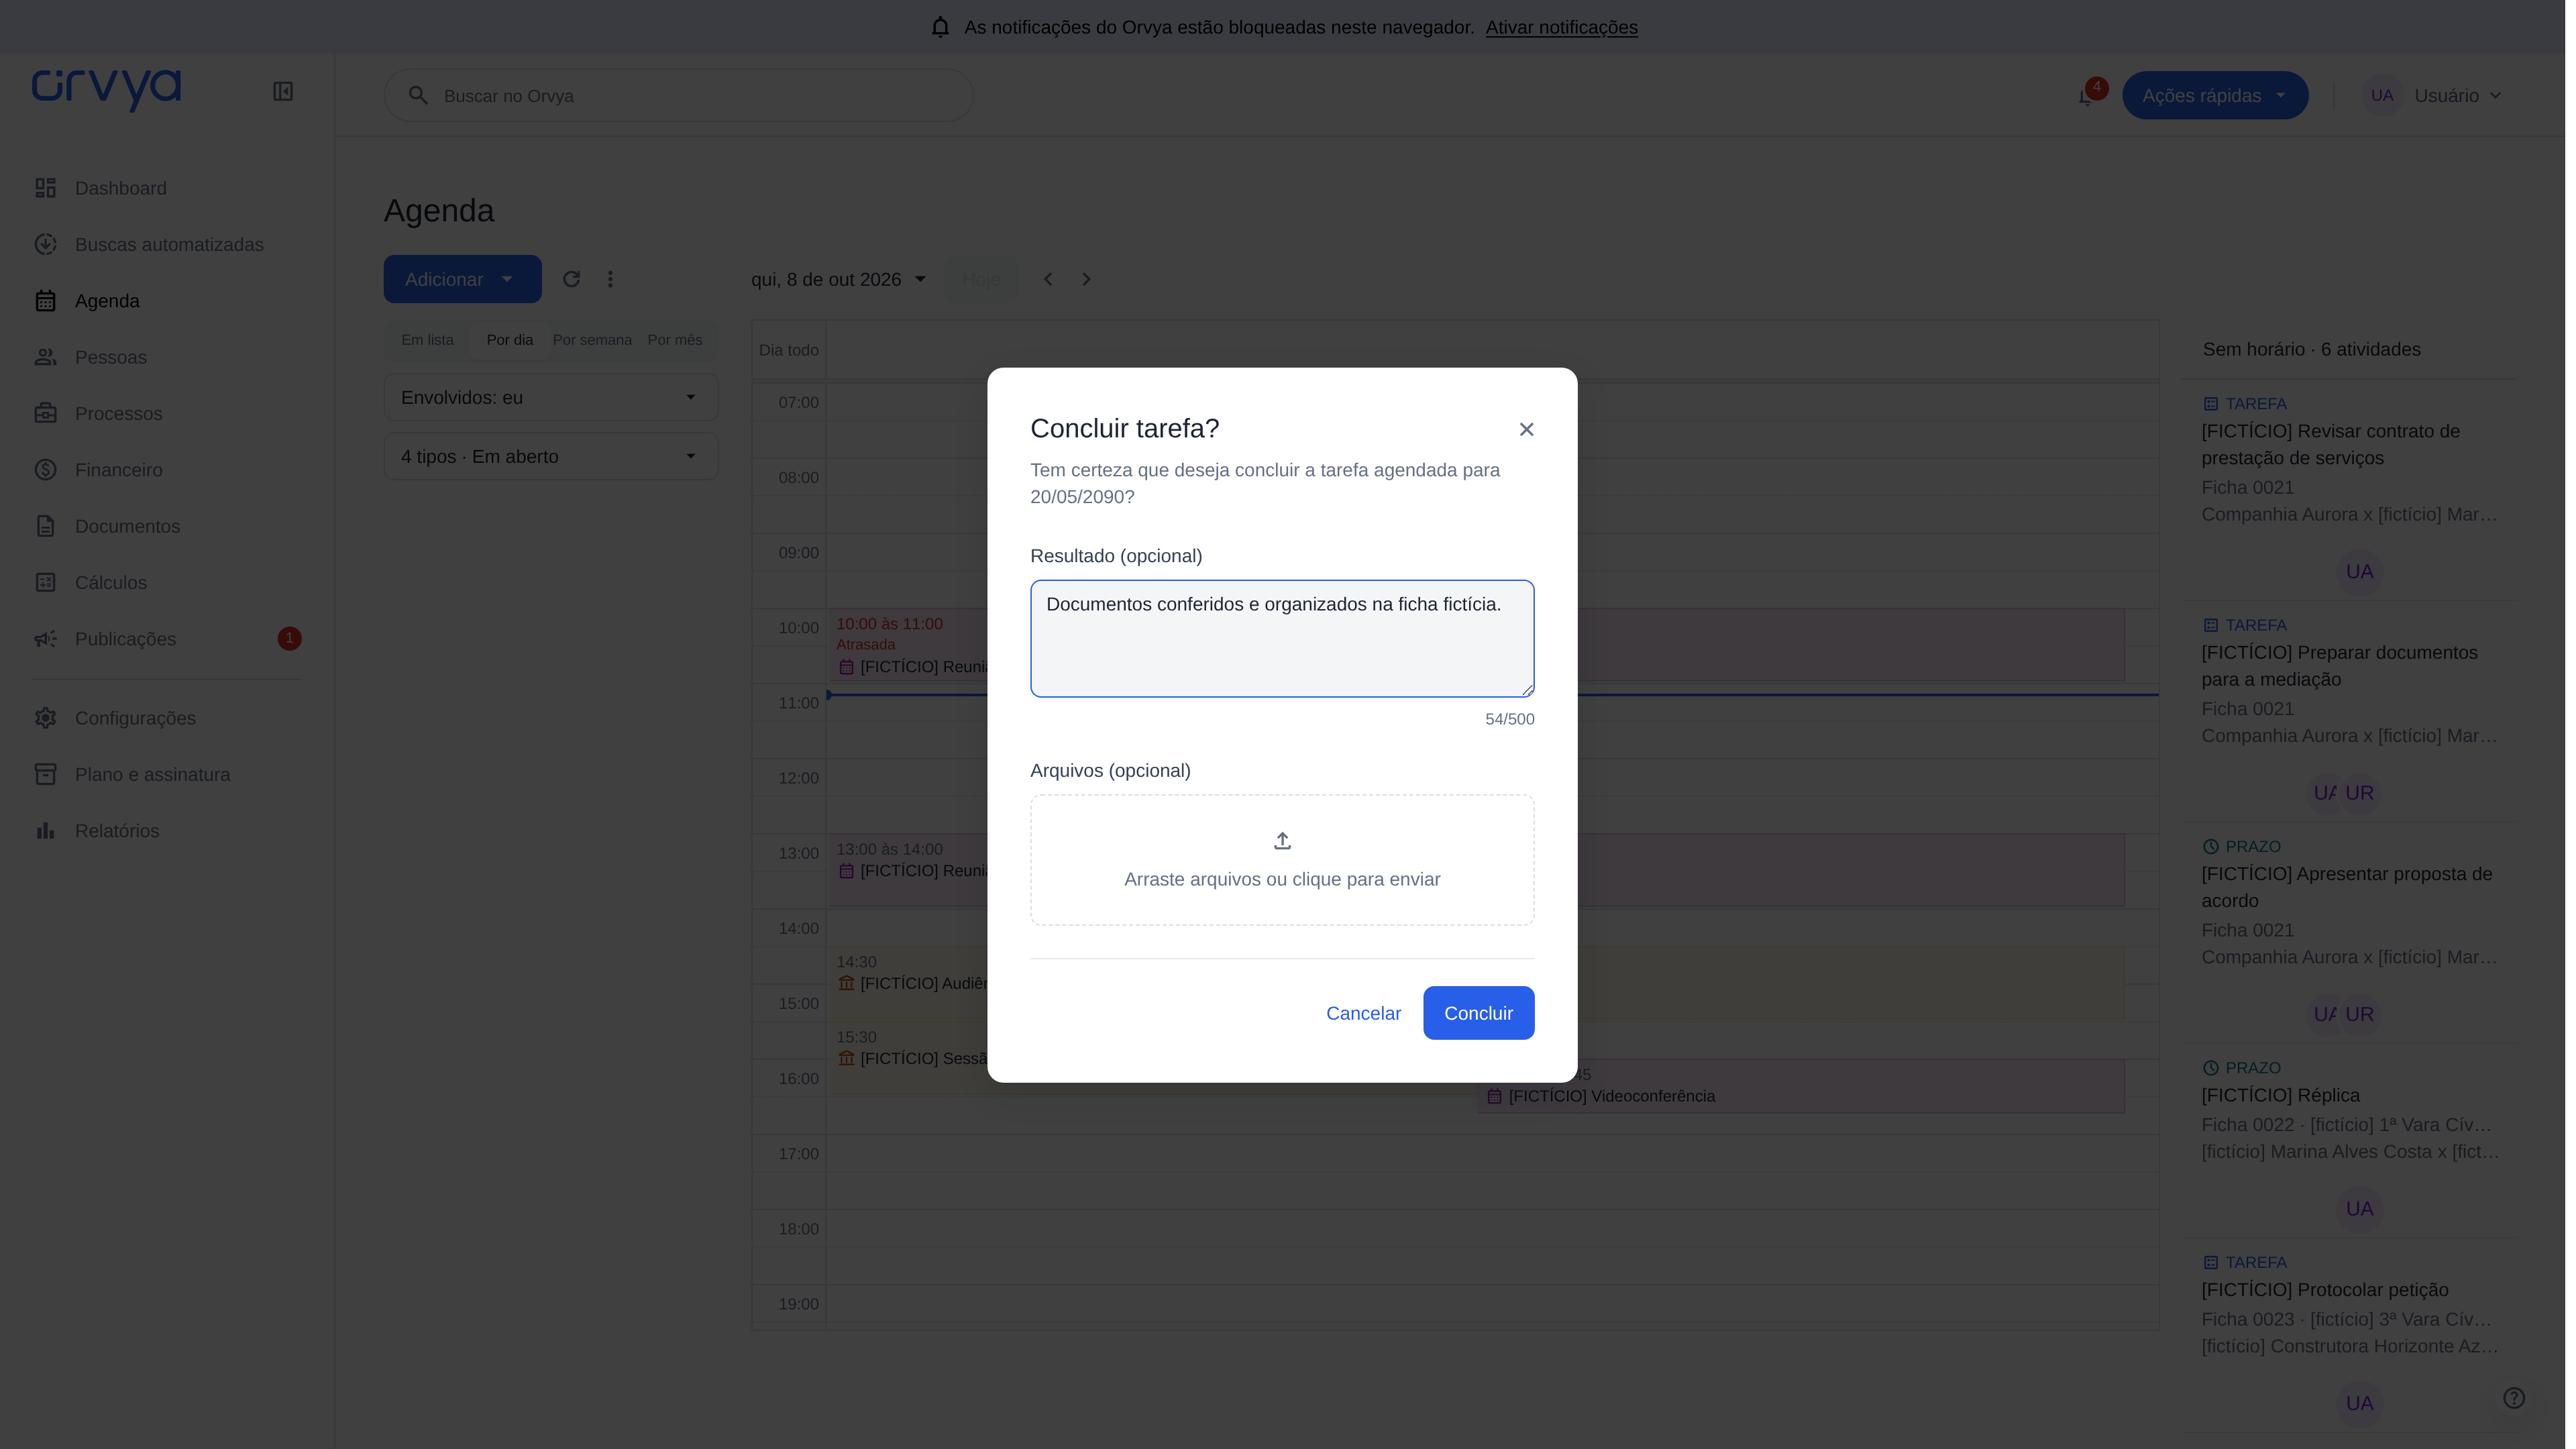Refresh the agenda with the reload icon
Screen dimensions: 2576x1449
(571, 279)
